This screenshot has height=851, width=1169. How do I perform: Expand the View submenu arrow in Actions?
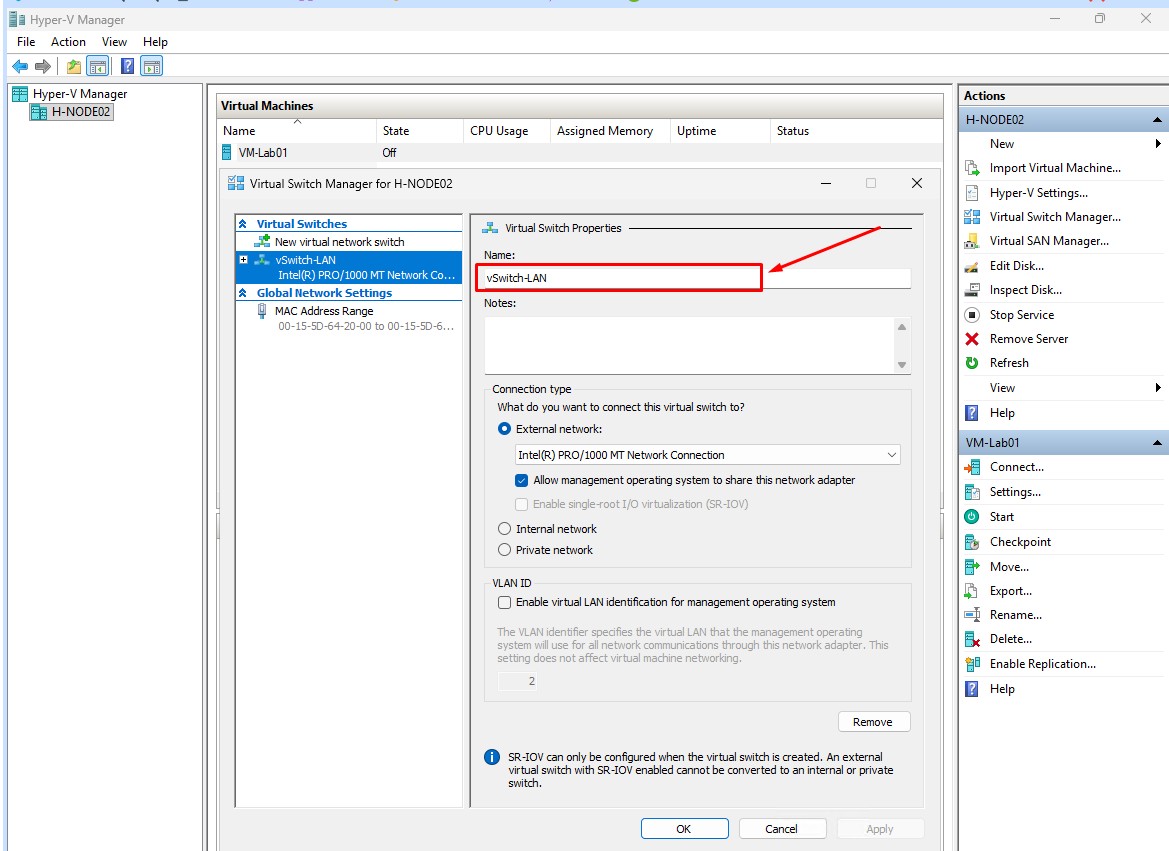click(1158, 387)
